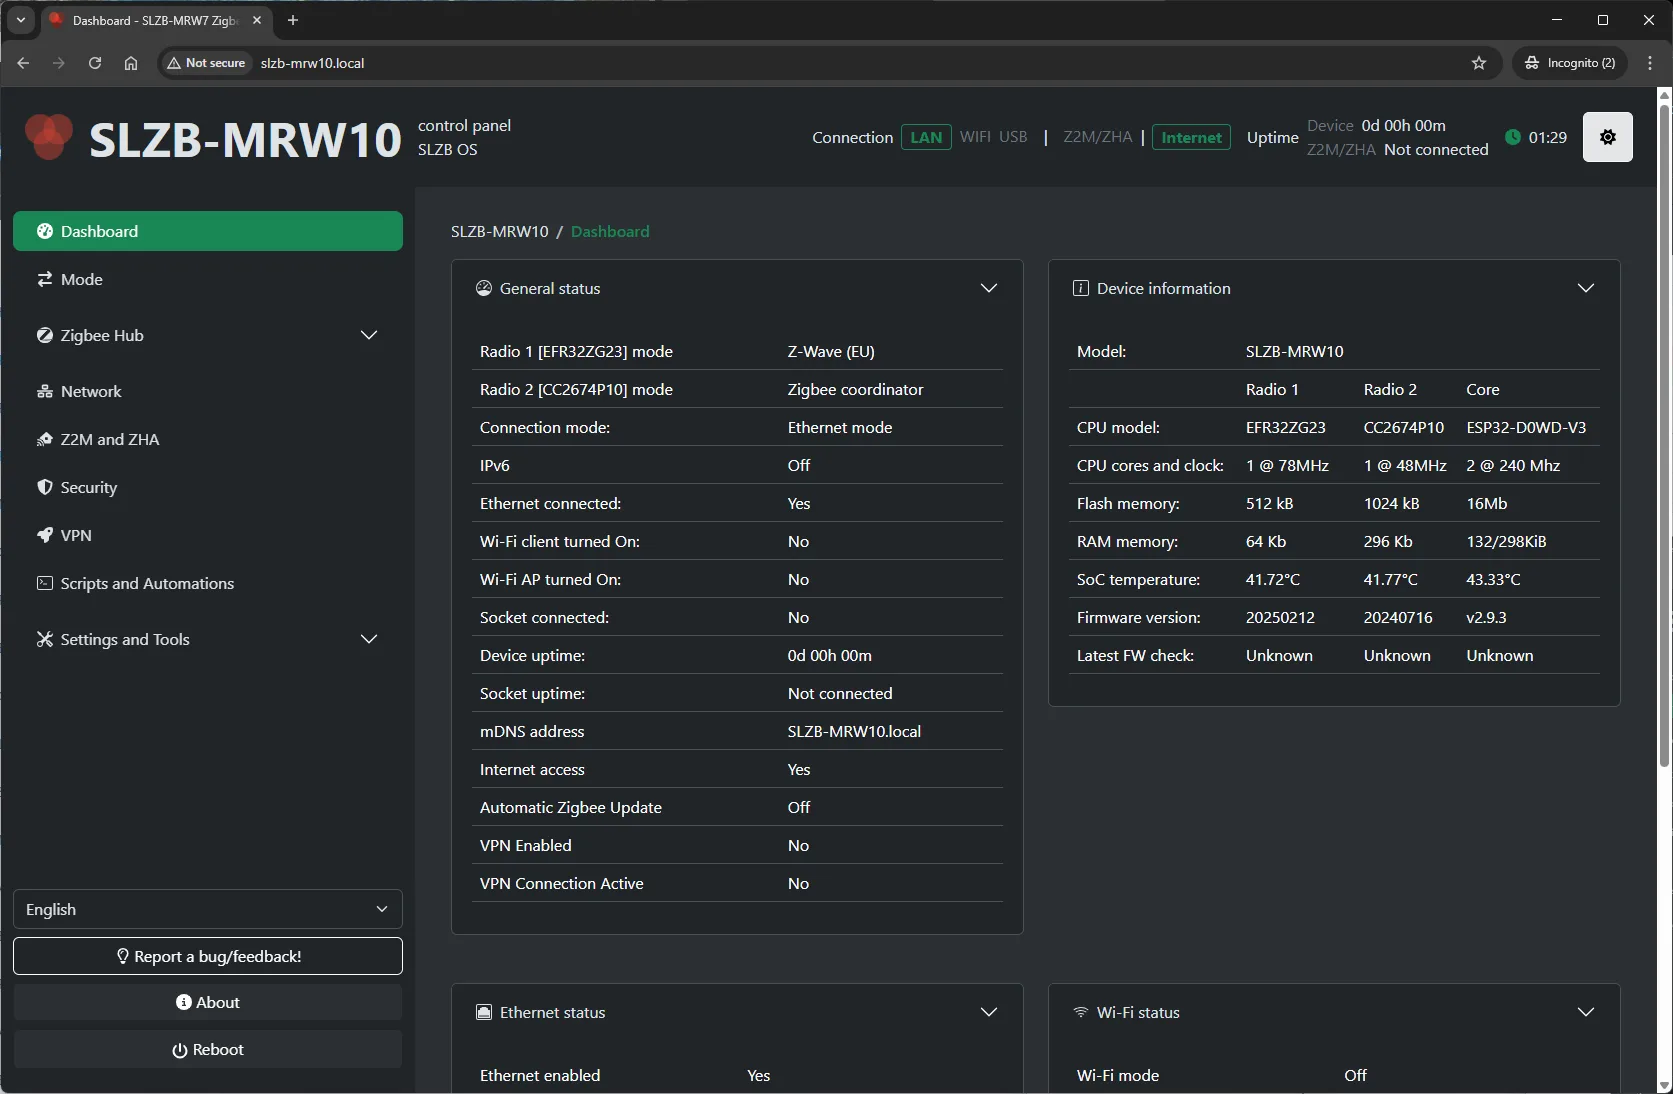Collapse the General status panel

point(989,288)
